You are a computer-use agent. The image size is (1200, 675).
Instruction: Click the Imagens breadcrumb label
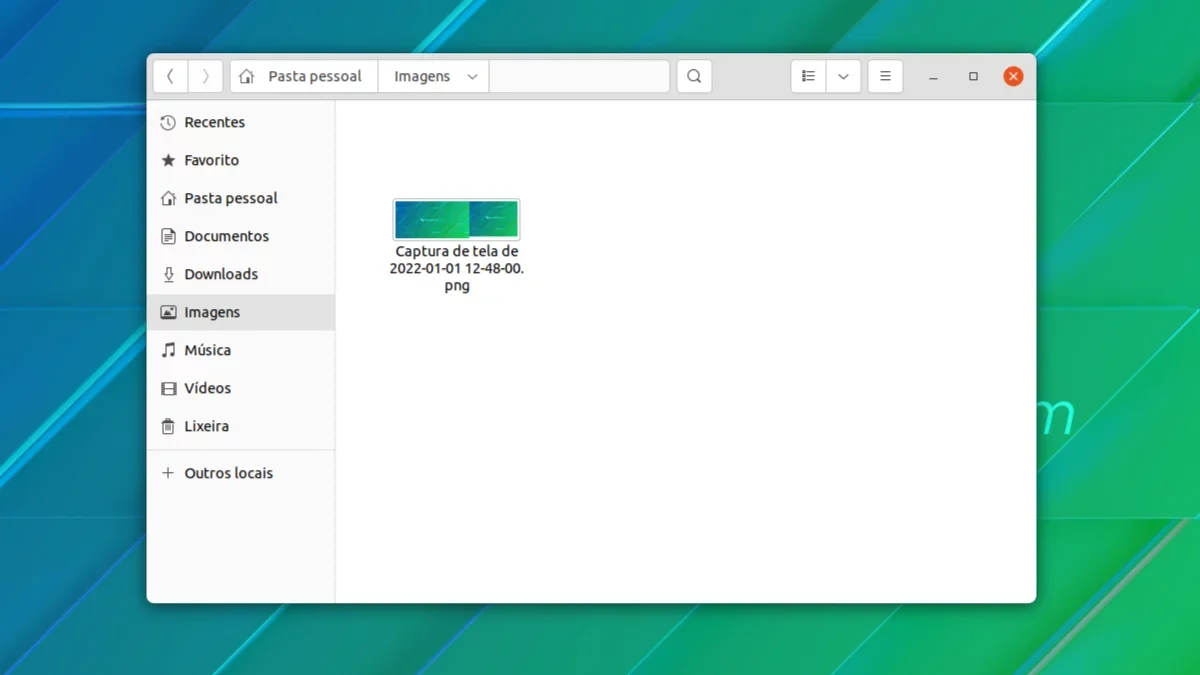(x=422, y=76)
